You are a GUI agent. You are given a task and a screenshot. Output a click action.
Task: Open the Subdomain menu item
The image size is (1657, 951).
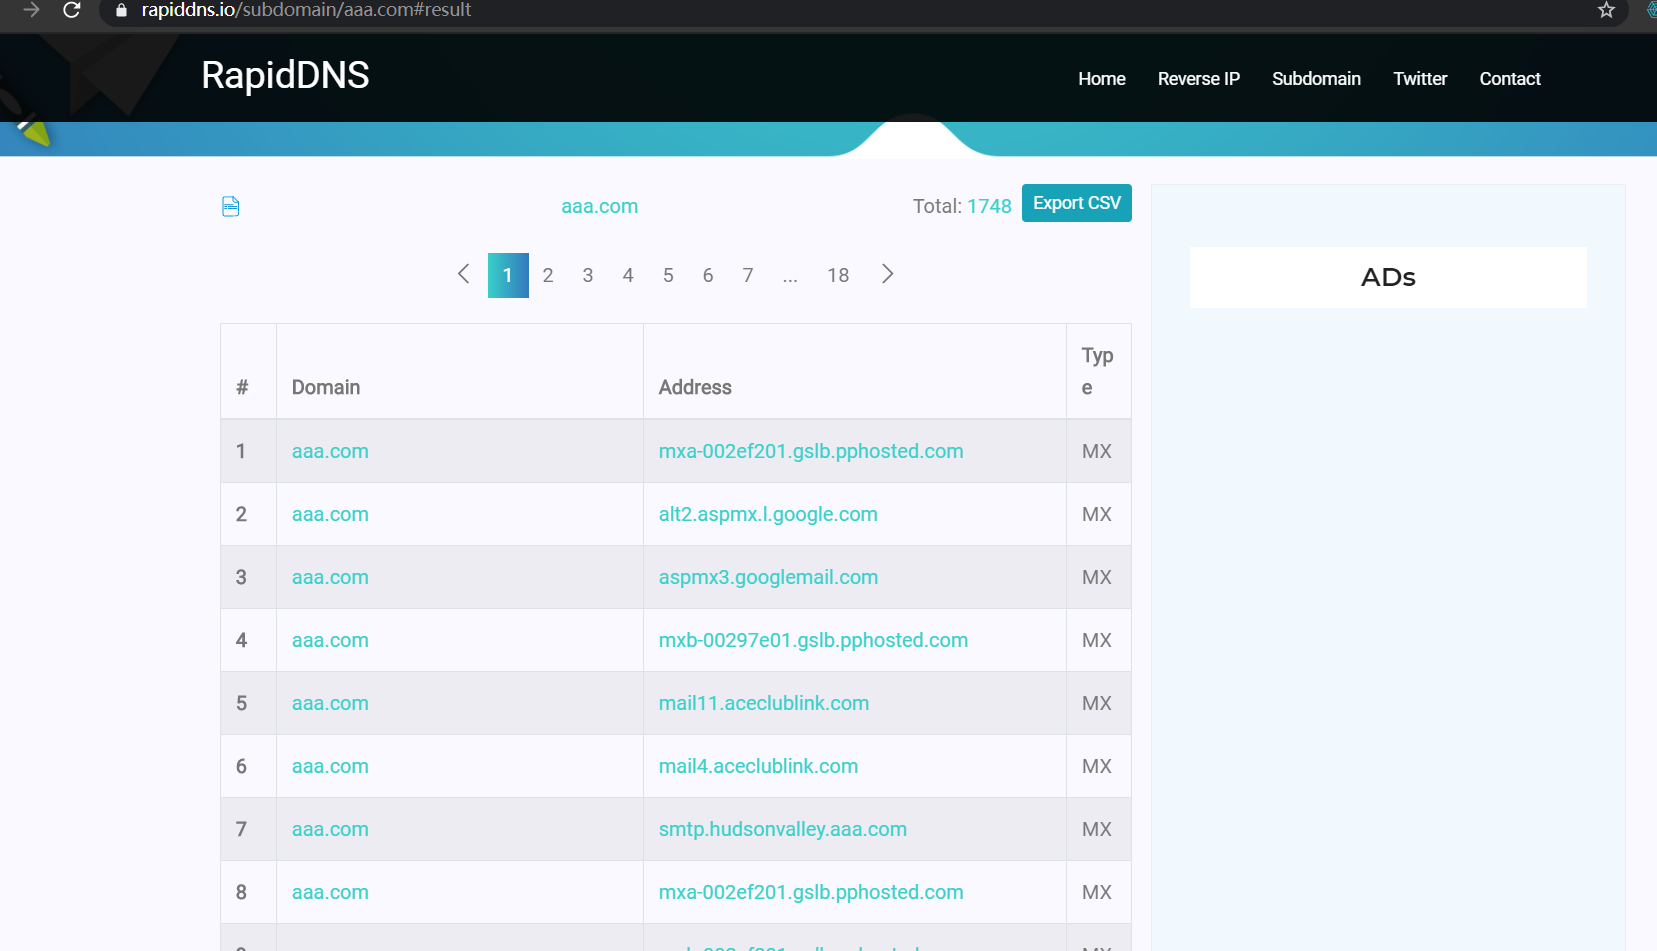coord(1316,79)
